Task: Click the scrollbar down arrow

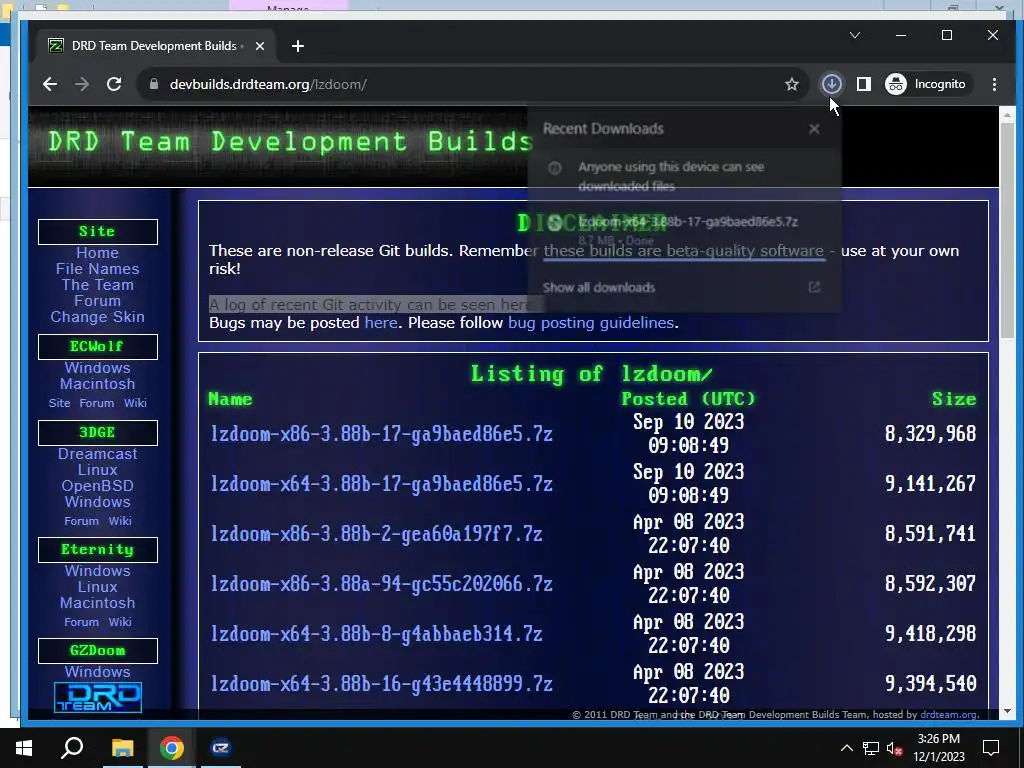Action: (x=1007, y=711)
